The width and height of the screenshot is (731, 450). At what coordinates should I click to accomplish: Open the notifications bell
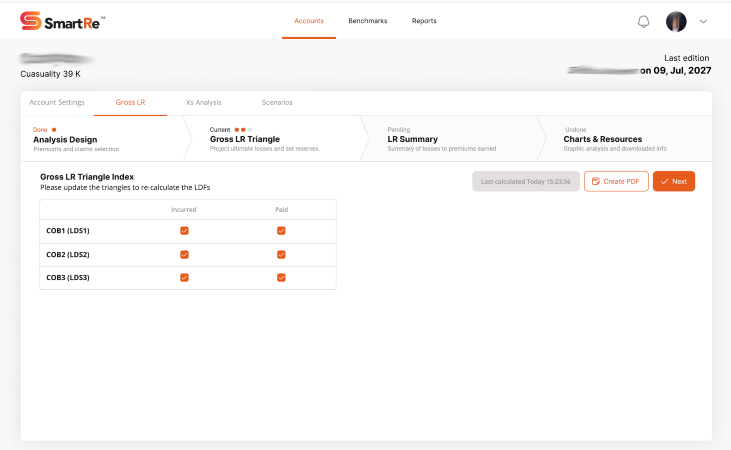643,21
